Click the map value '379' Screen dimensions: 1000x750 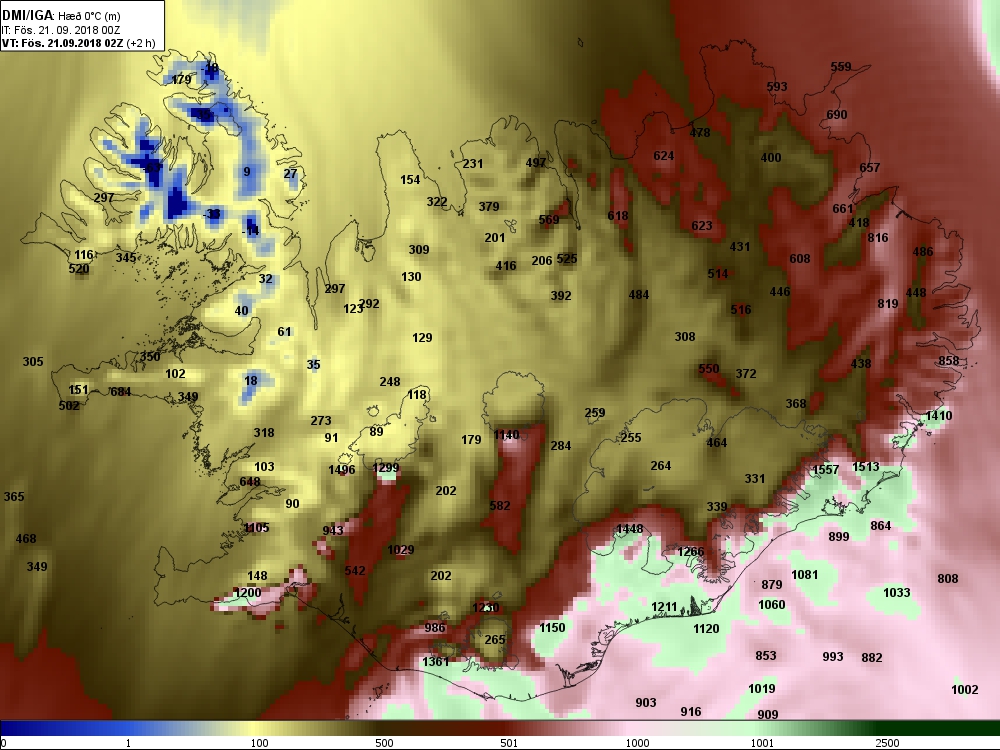click(x=489, y=207)
